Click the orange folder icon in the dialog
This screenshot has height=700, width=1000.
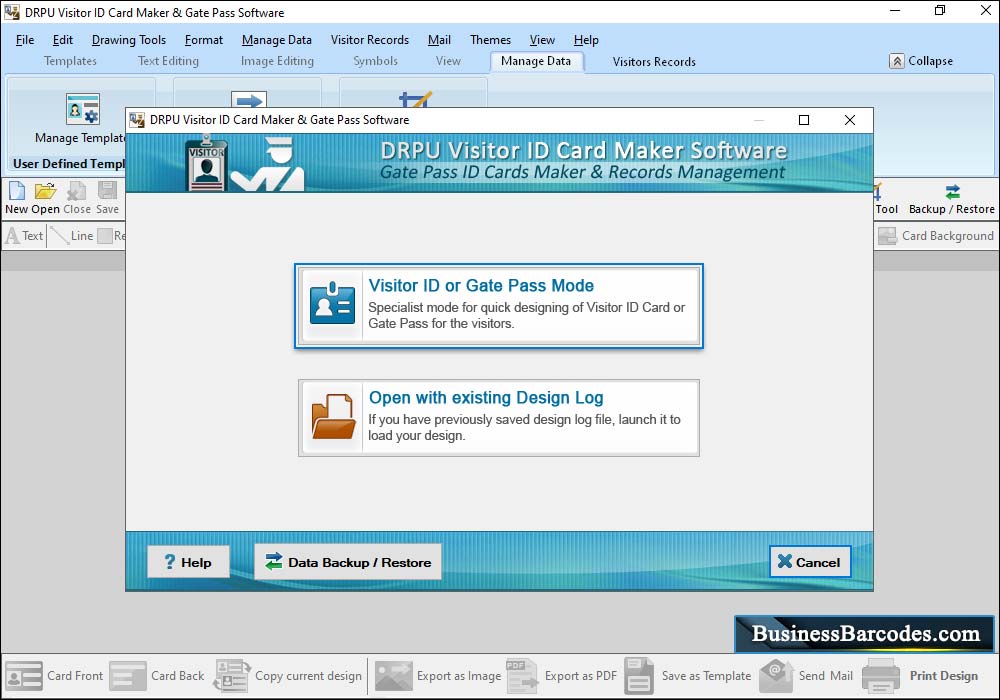pos(333,416)
